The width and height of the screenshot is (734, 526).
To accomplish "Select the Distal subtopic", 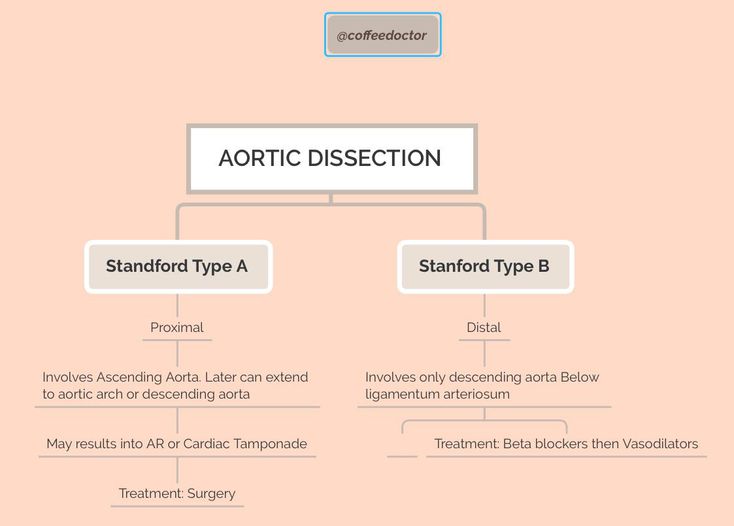I will pyautogui.click(x=484, y=328).
